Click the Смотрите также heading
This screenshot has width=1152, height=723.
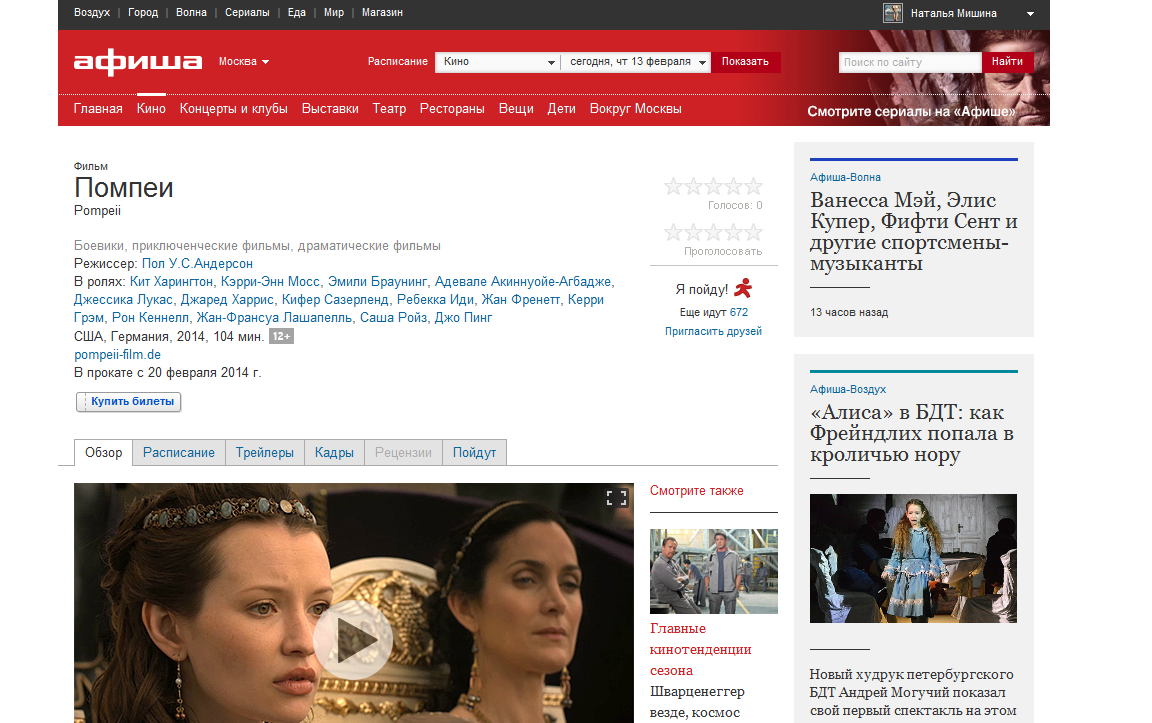coord(696,491)
